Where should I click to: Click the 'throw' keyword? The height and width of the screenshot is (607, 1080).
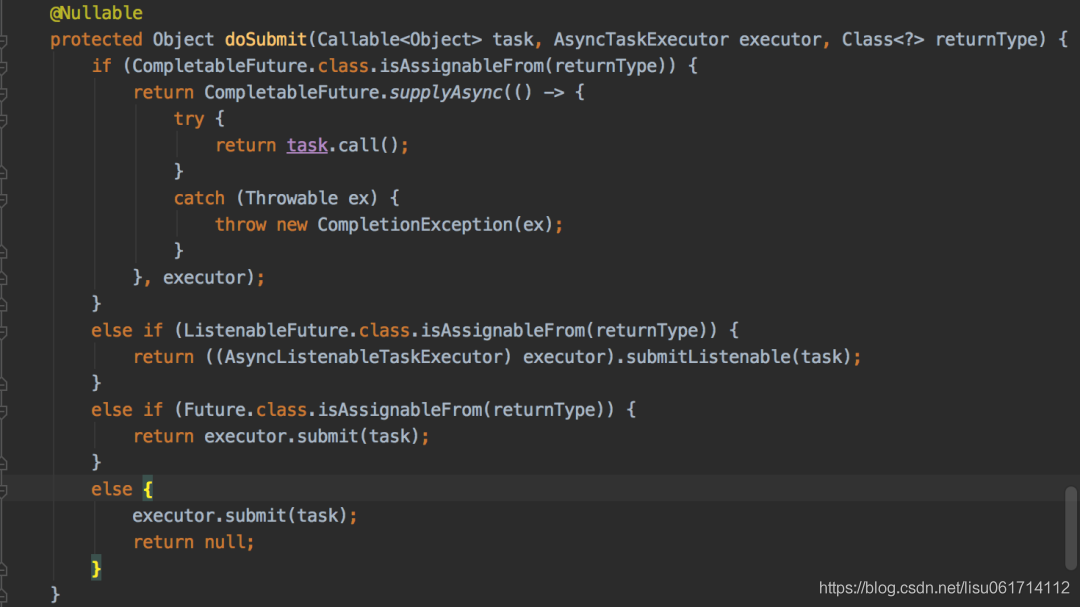pos(240,225)
